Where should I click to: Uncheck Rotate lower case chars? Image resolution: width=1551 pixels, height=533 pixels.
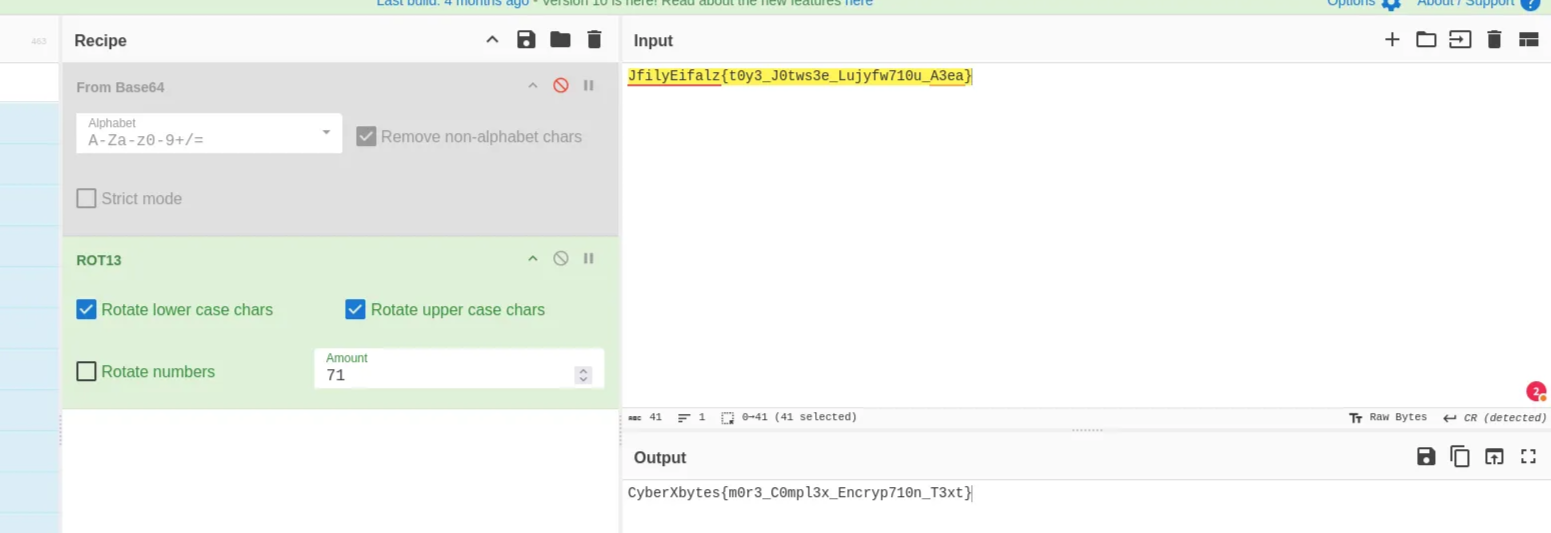pos(87,310)
